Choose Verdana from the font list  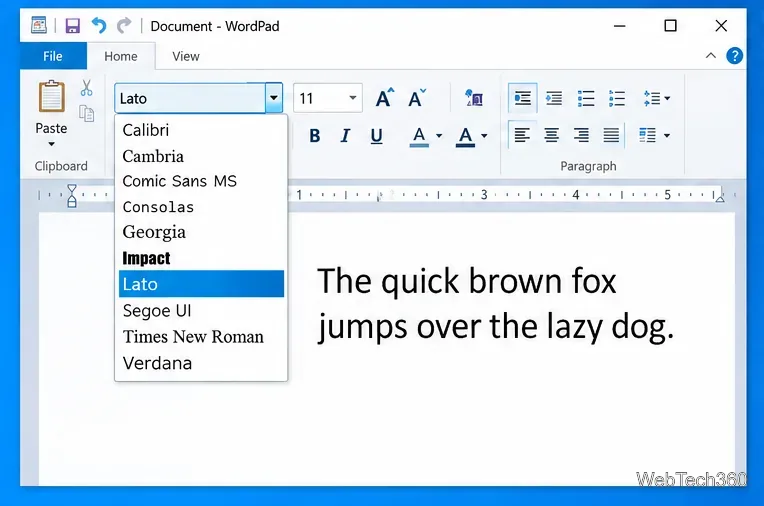201,363
